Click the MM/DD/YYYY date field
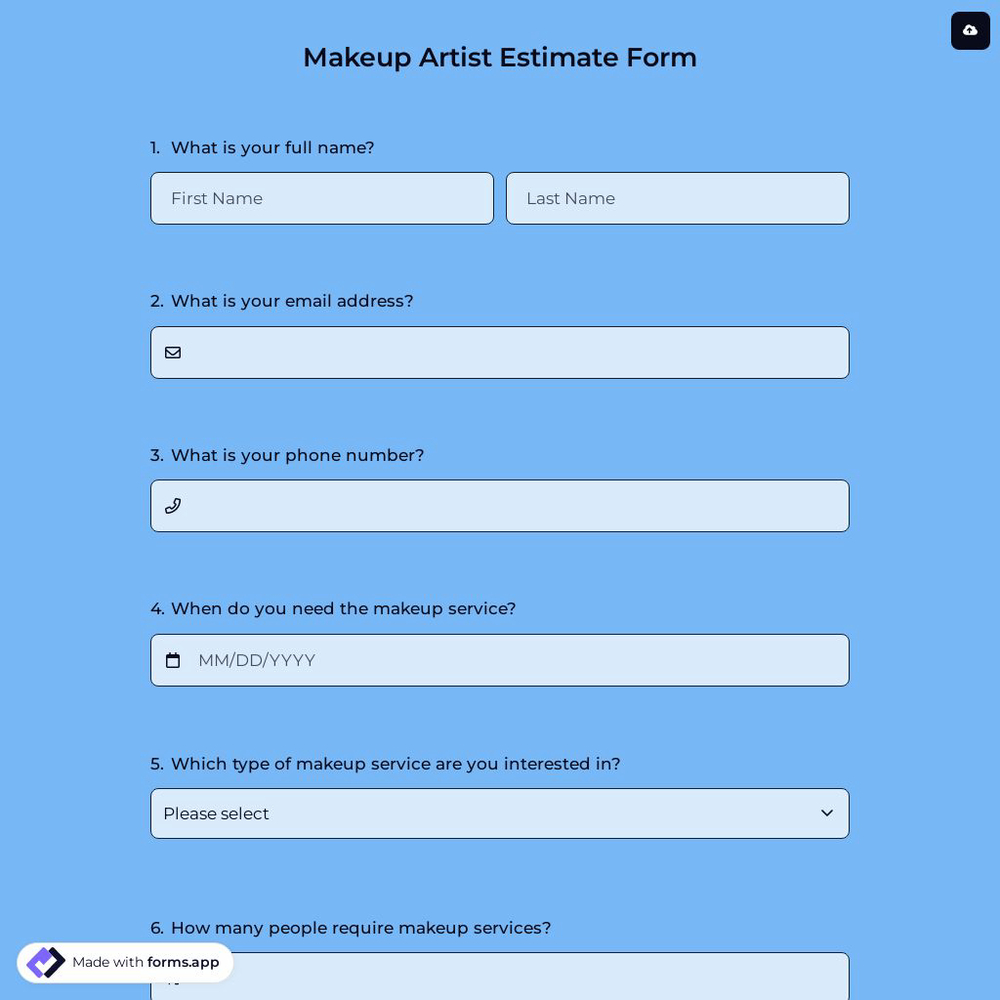 tap(400, 660)
